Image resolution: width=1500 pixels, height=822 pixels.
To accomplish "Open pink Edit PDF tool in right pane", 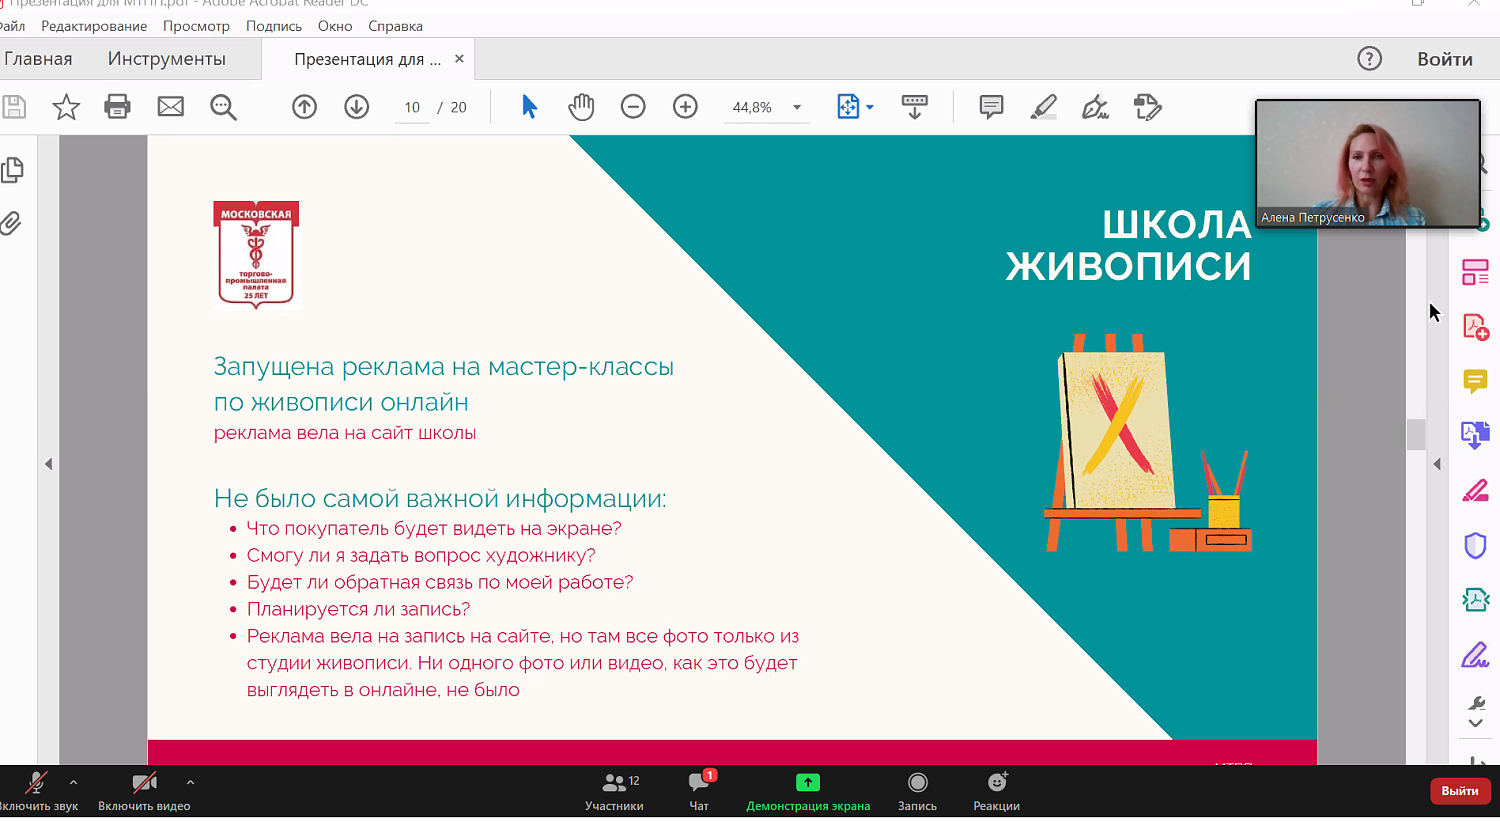I will coord(1475,491).
